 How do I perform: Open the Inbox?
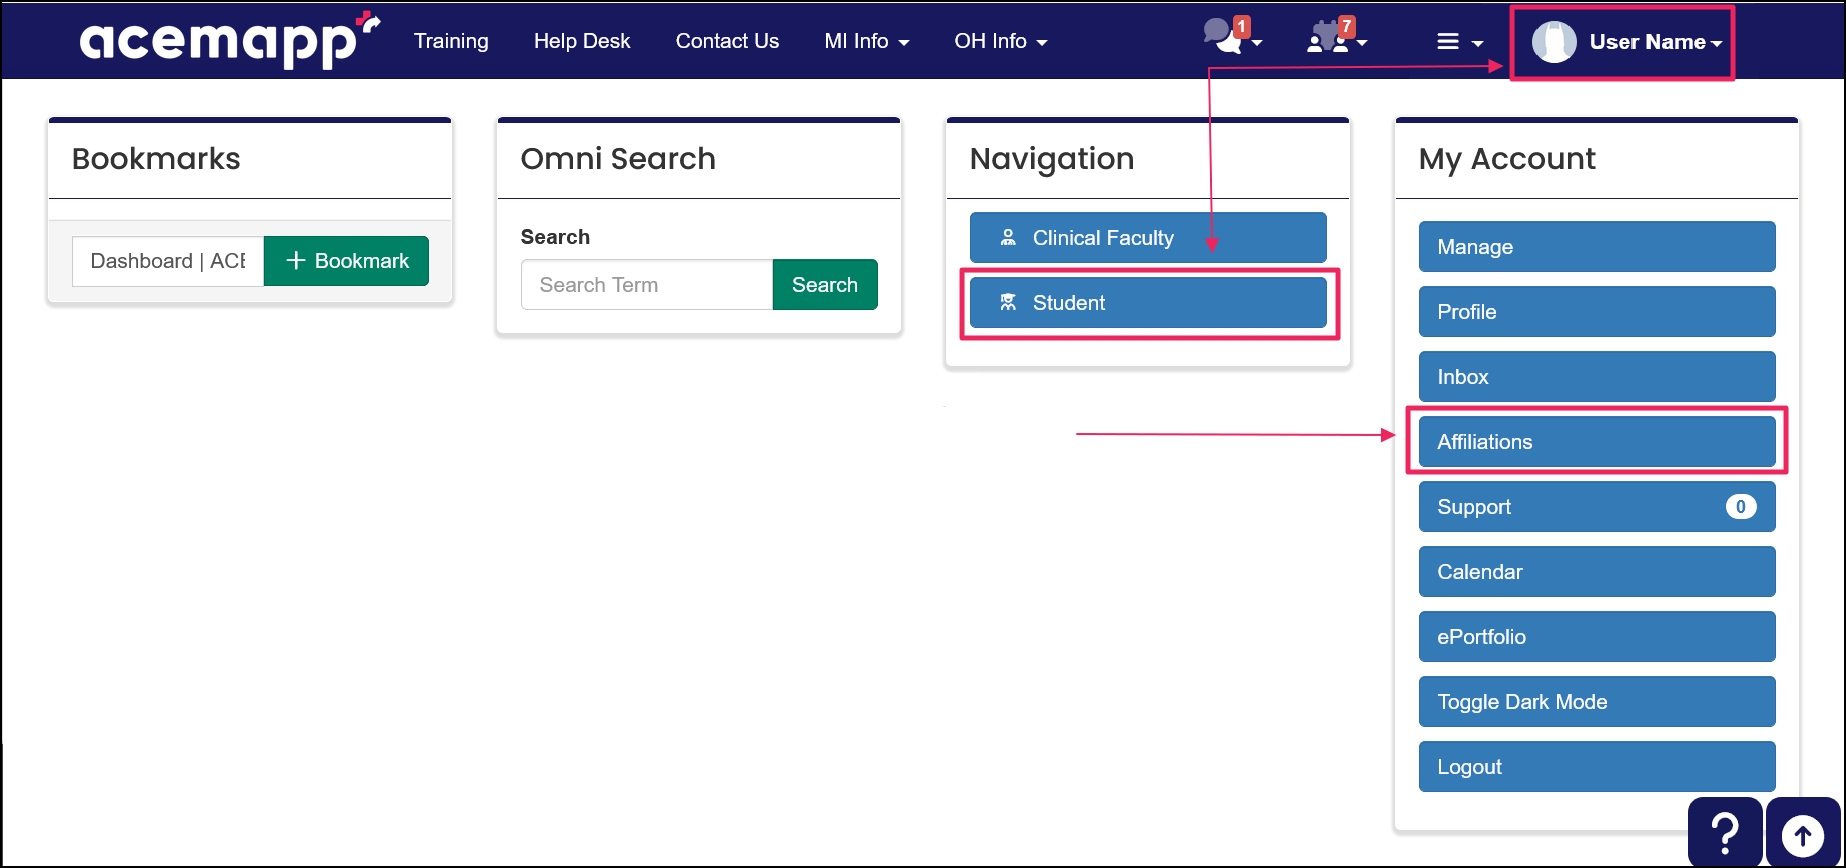pos(1597,376)
